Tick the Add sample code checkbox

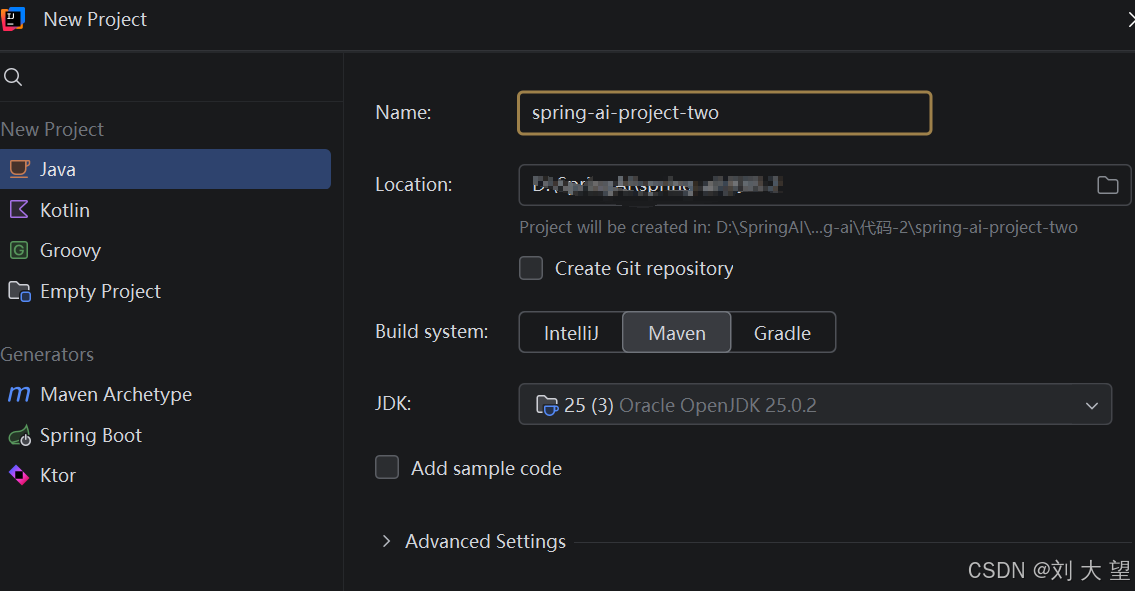coord(387,468)
